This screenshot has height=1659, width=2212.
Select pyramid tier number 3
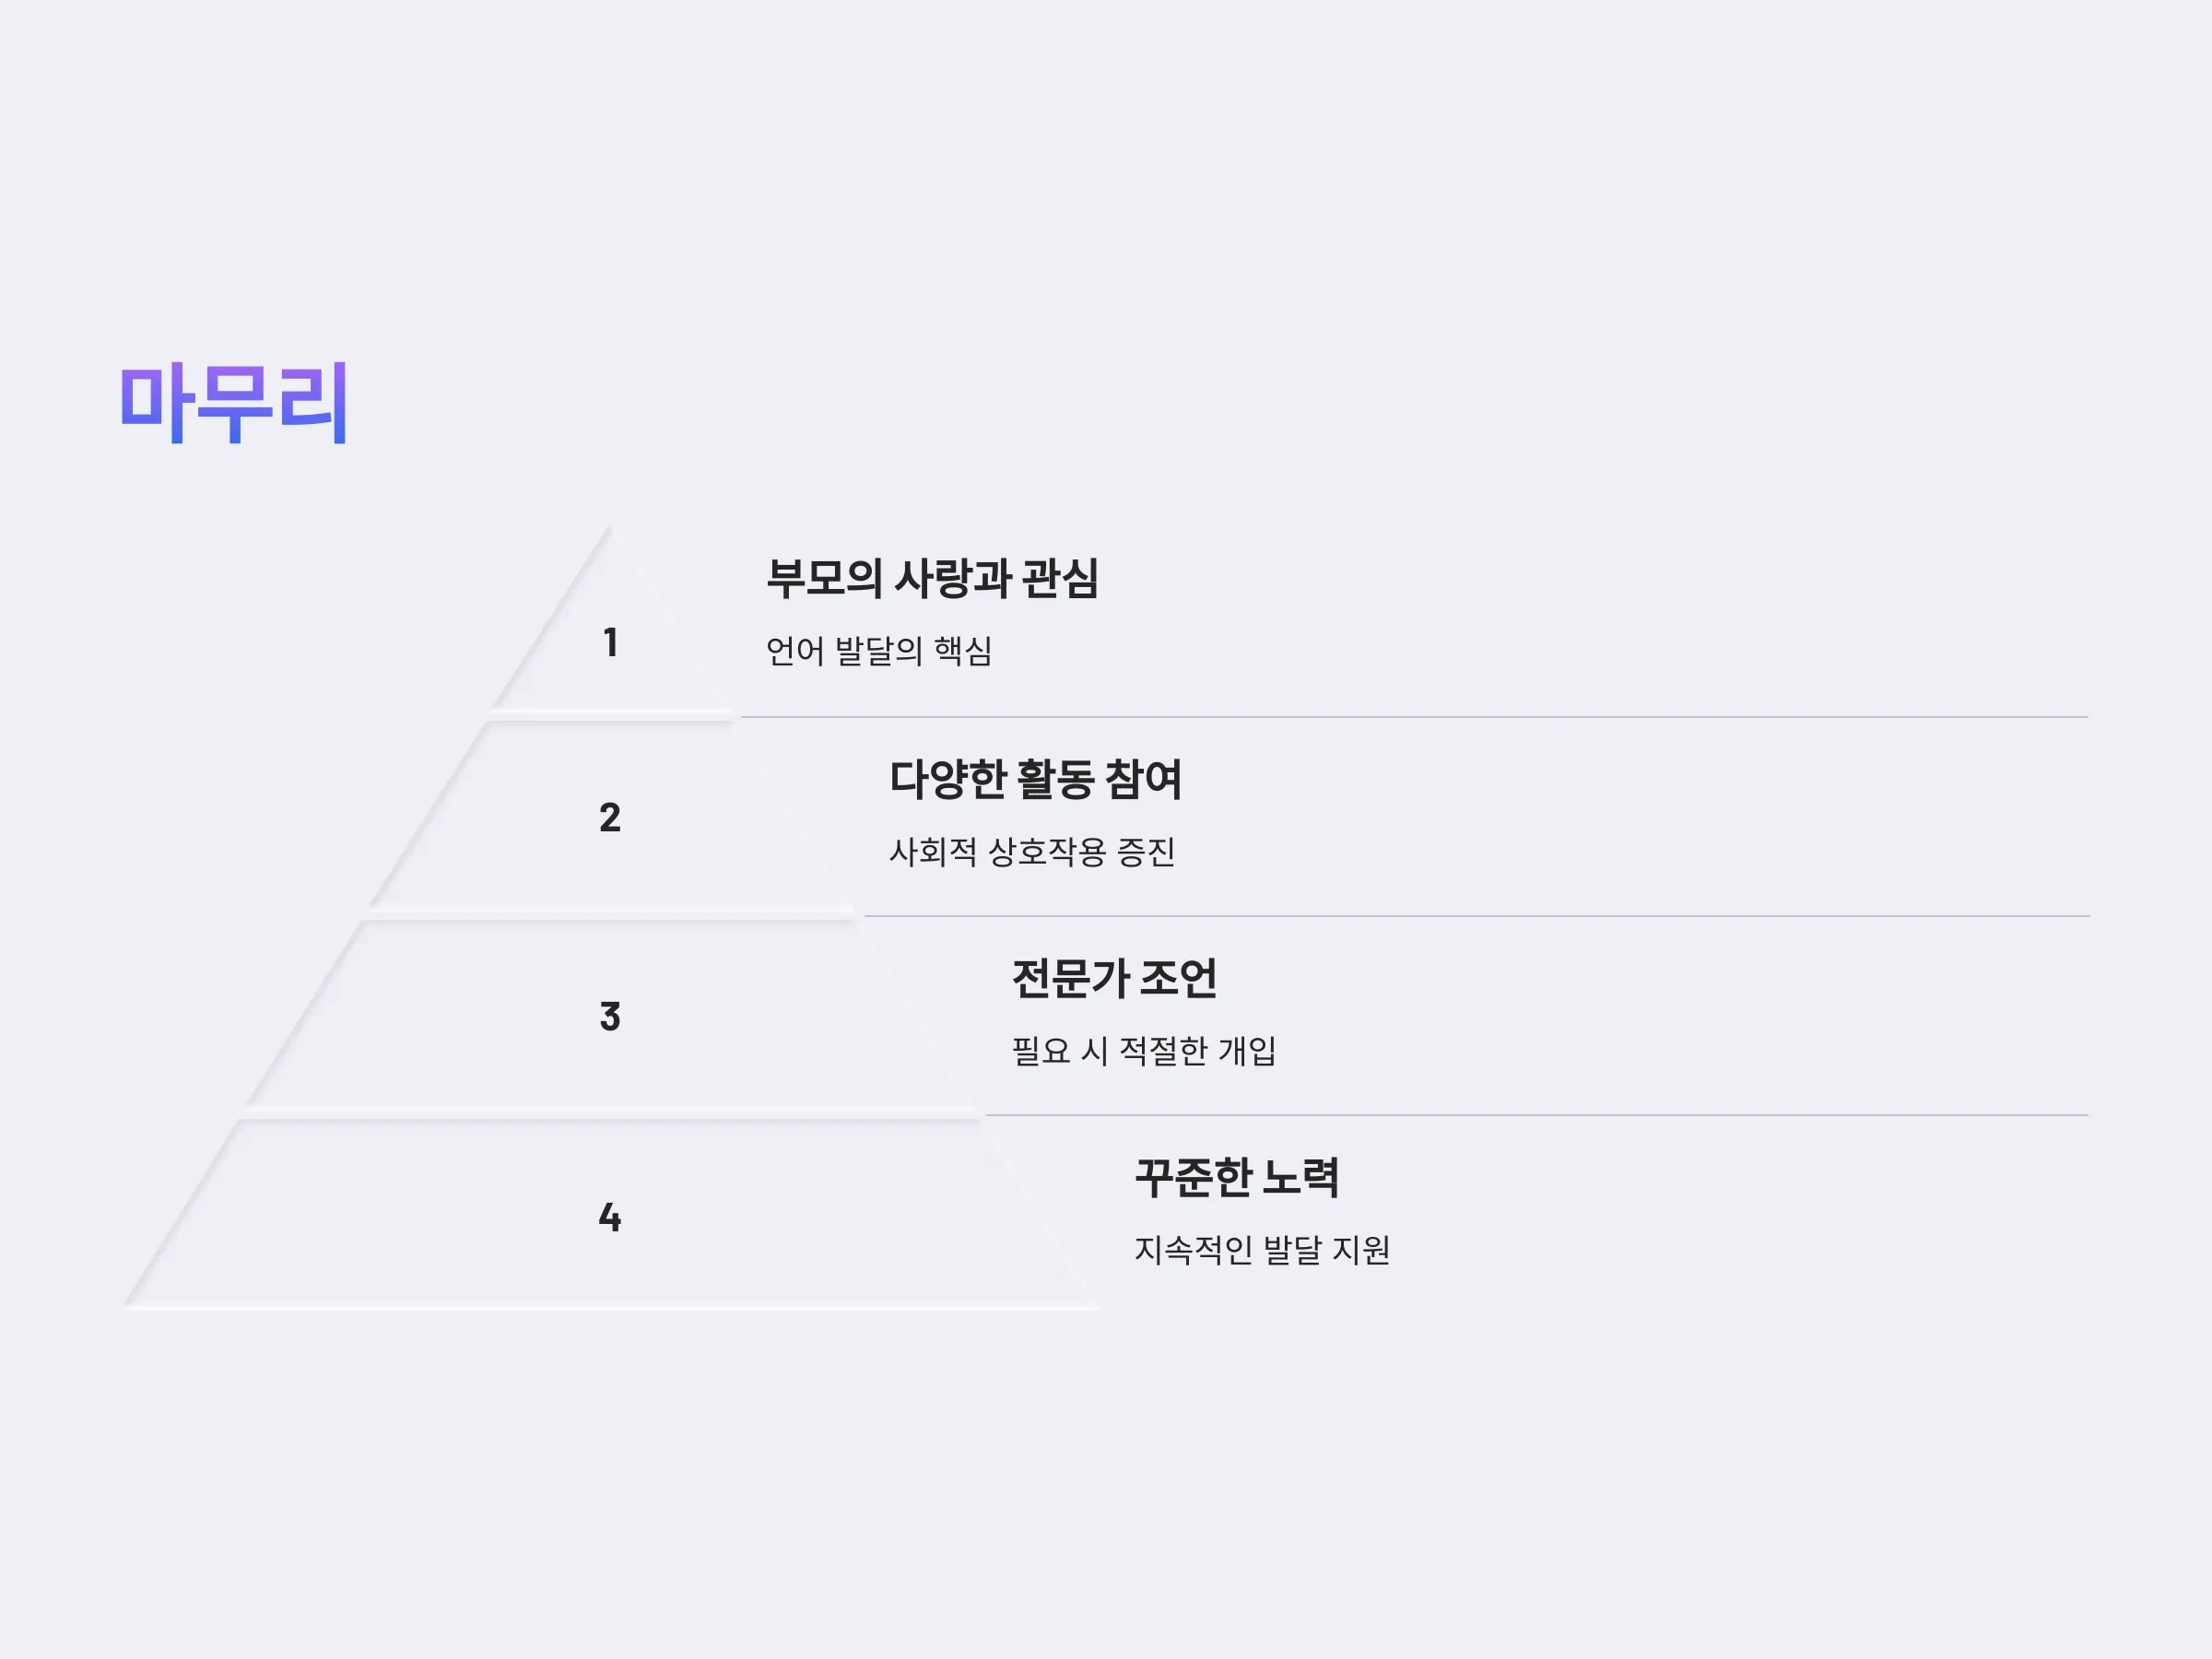[610, 1016]
